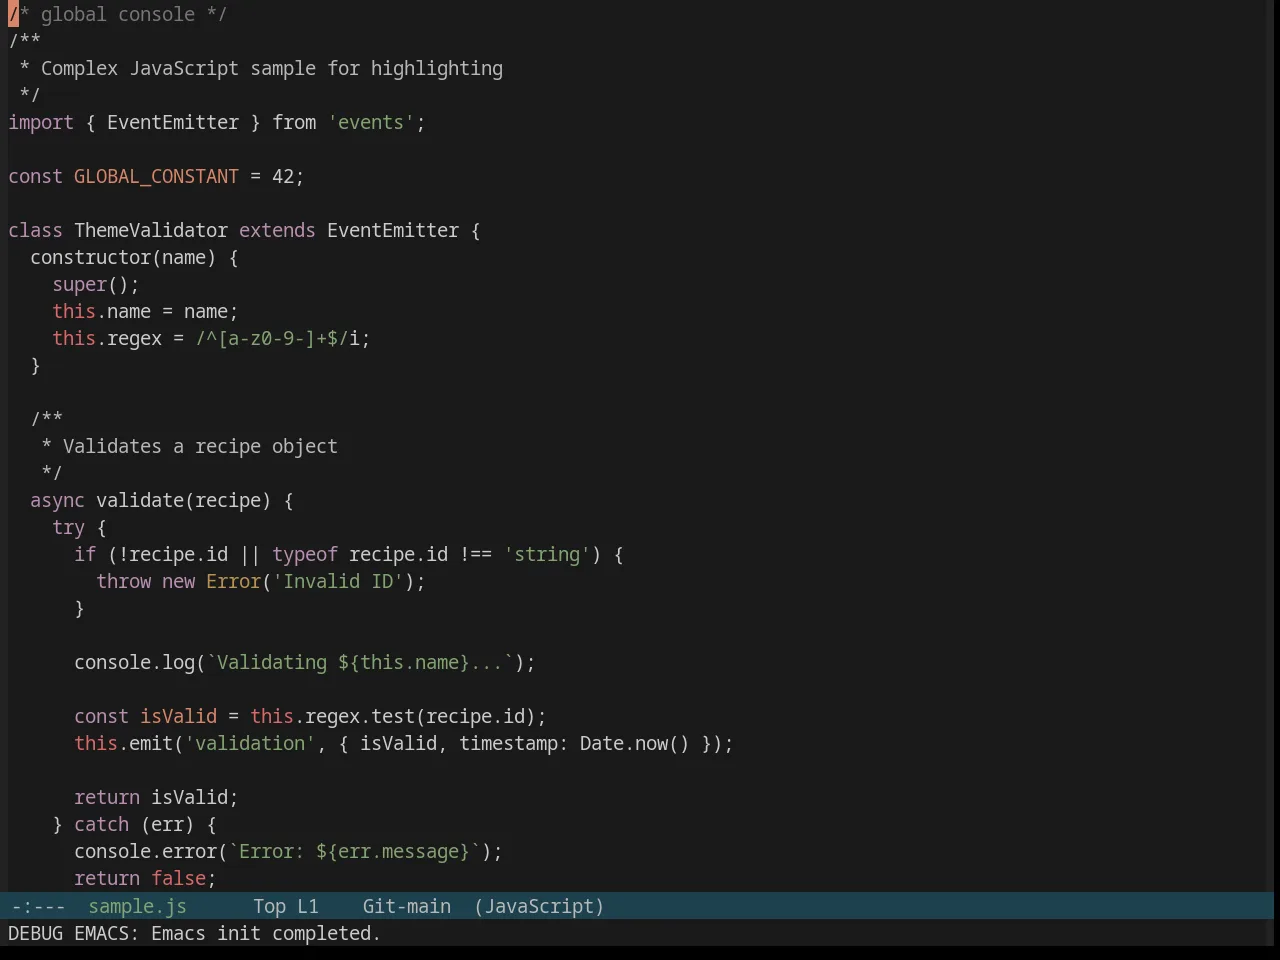
Task: Click the catch keyword
Action: click(101, 824)
